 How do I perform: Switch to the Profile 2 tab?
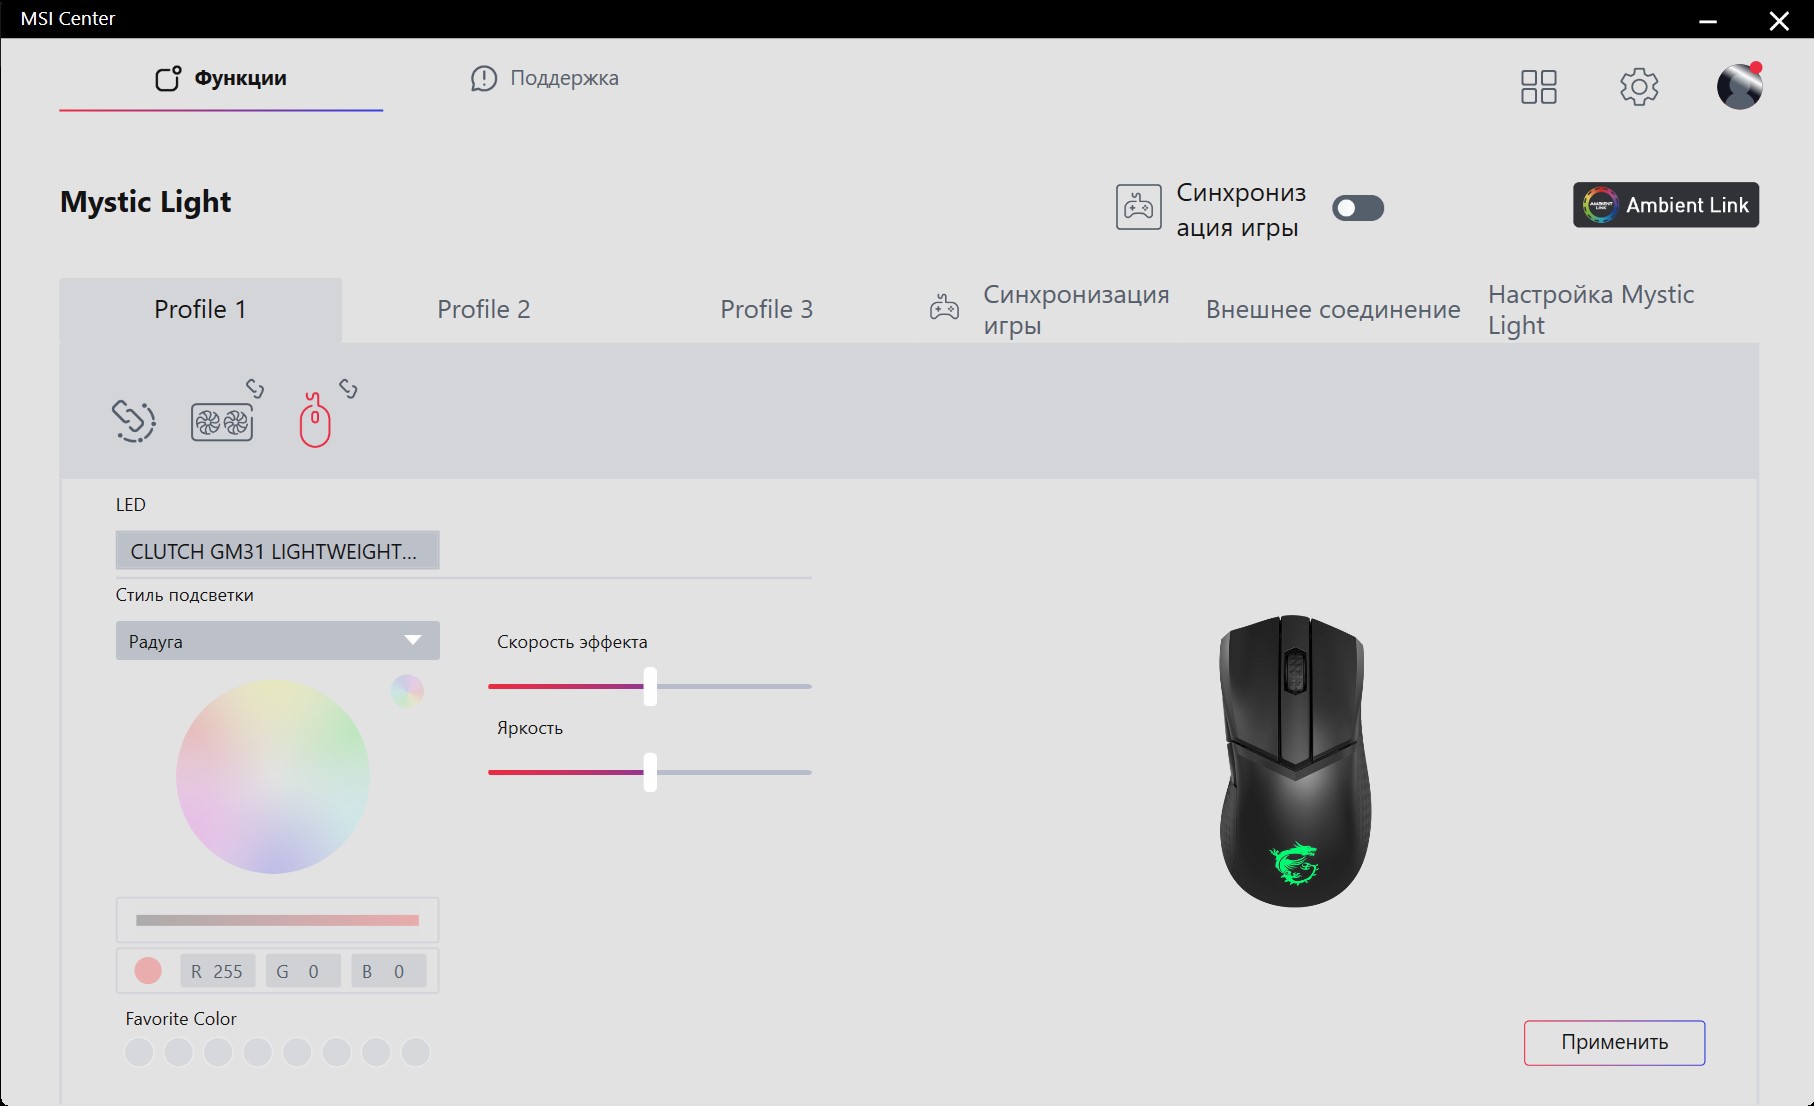point(483,310)
